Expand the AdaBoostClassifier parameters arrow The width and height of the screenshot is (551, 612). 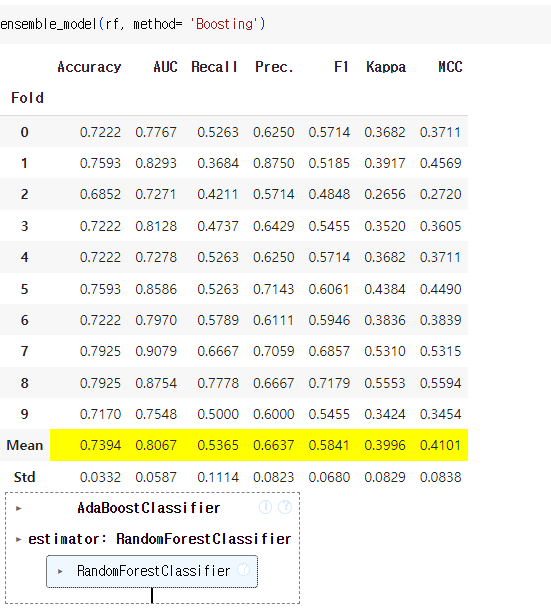tap(18, 508)
